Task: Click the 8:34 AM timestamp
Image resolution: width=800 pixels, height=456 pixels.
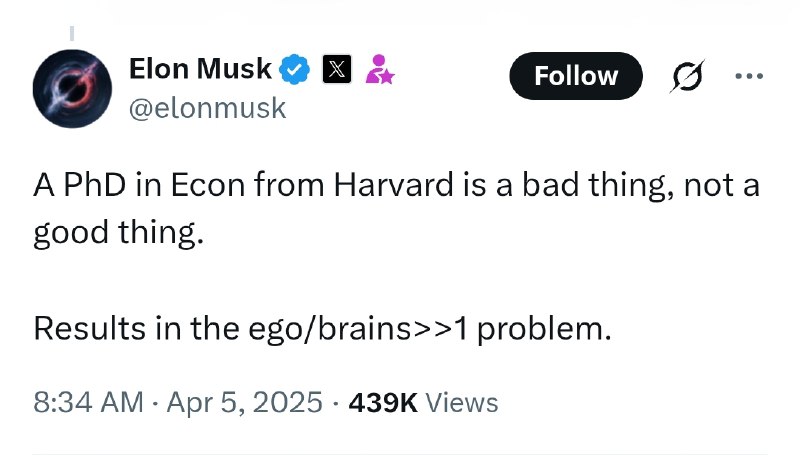Action: 88,402
